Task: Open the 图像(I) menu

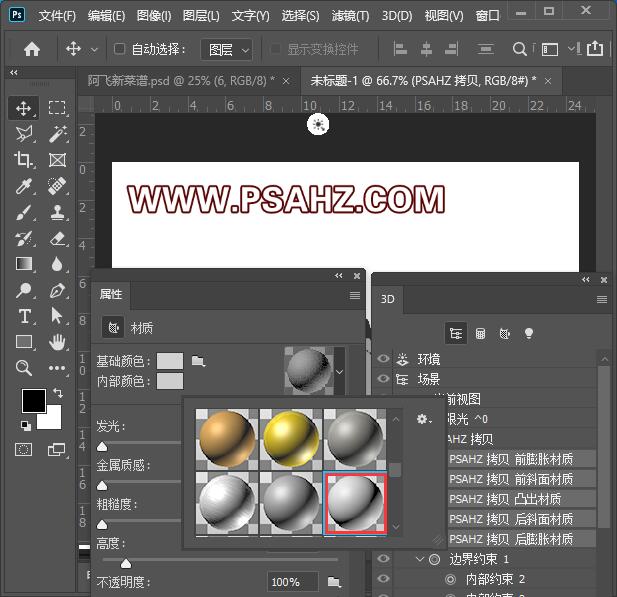Action: (x=154, y=16)
